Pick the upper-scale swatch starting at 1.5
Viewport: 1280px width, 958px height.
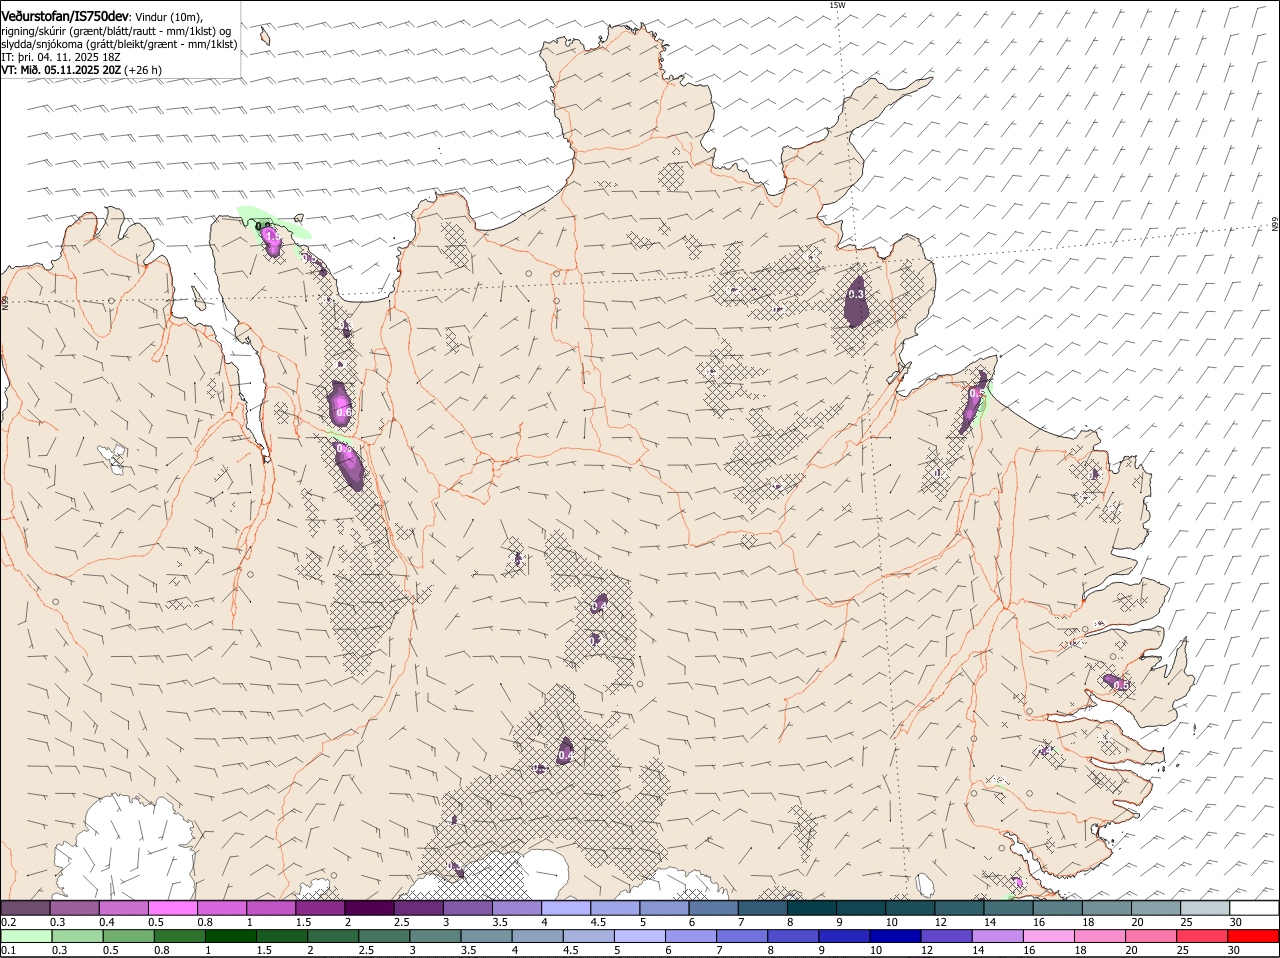click(320, 908)
